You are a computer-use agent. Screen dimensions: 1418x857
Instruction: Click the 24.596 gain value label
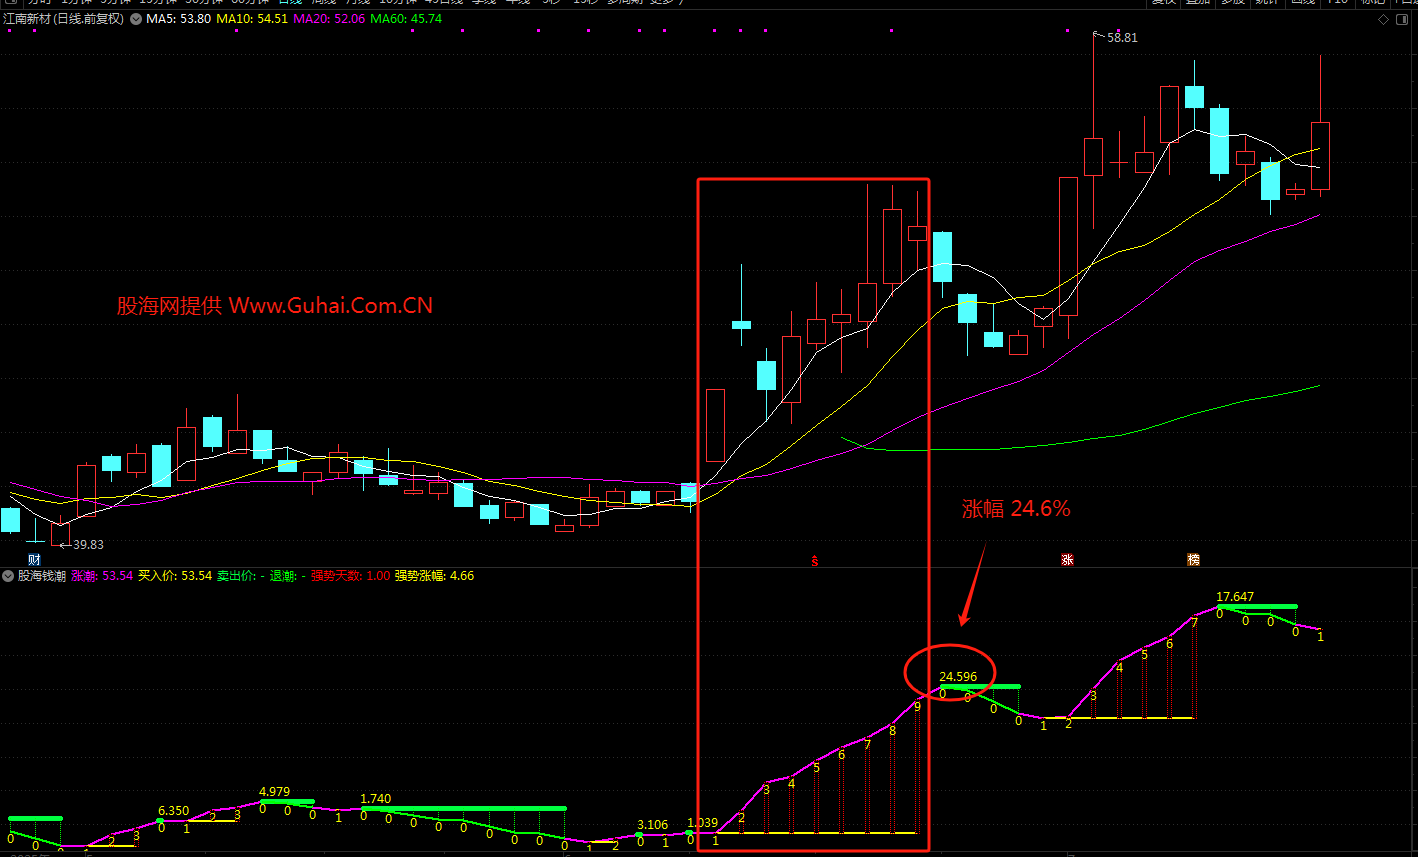pyautogui.click(x=958, y=677)
